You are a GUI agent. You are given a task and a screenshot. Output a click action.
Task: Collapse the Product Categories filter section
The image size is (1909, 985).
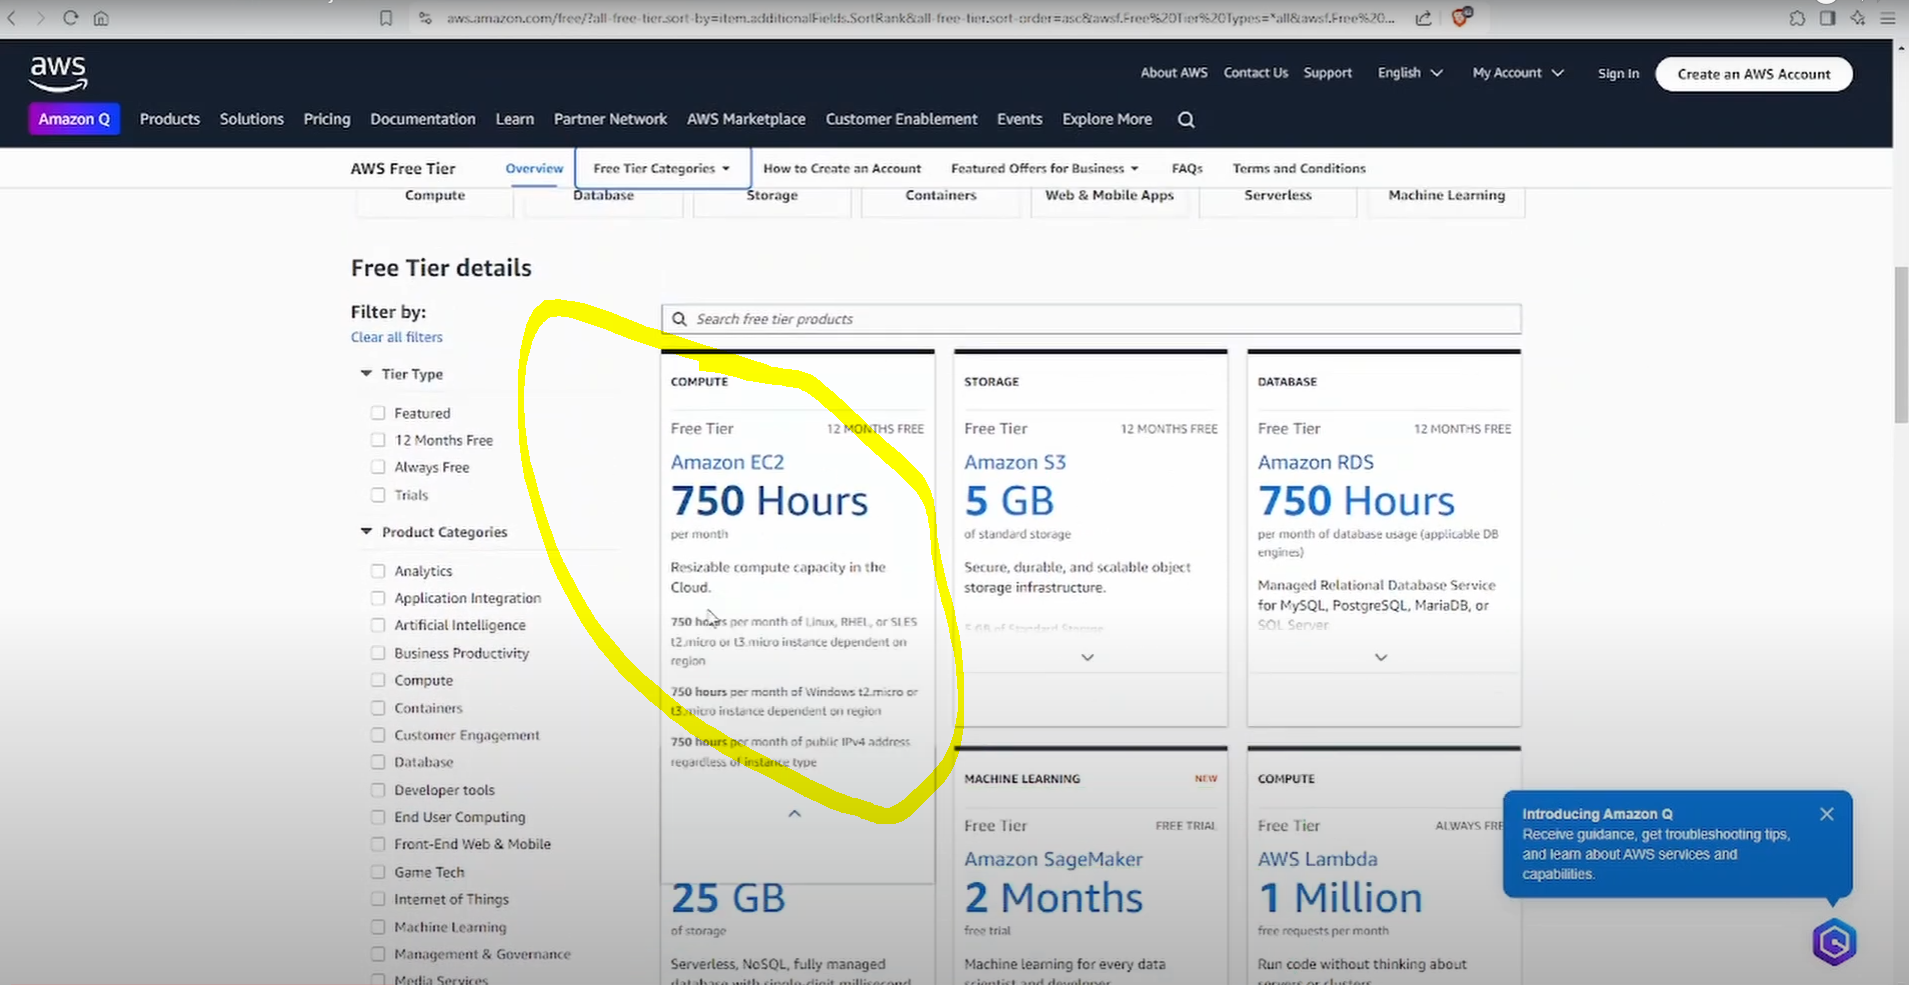coord(366,531)
